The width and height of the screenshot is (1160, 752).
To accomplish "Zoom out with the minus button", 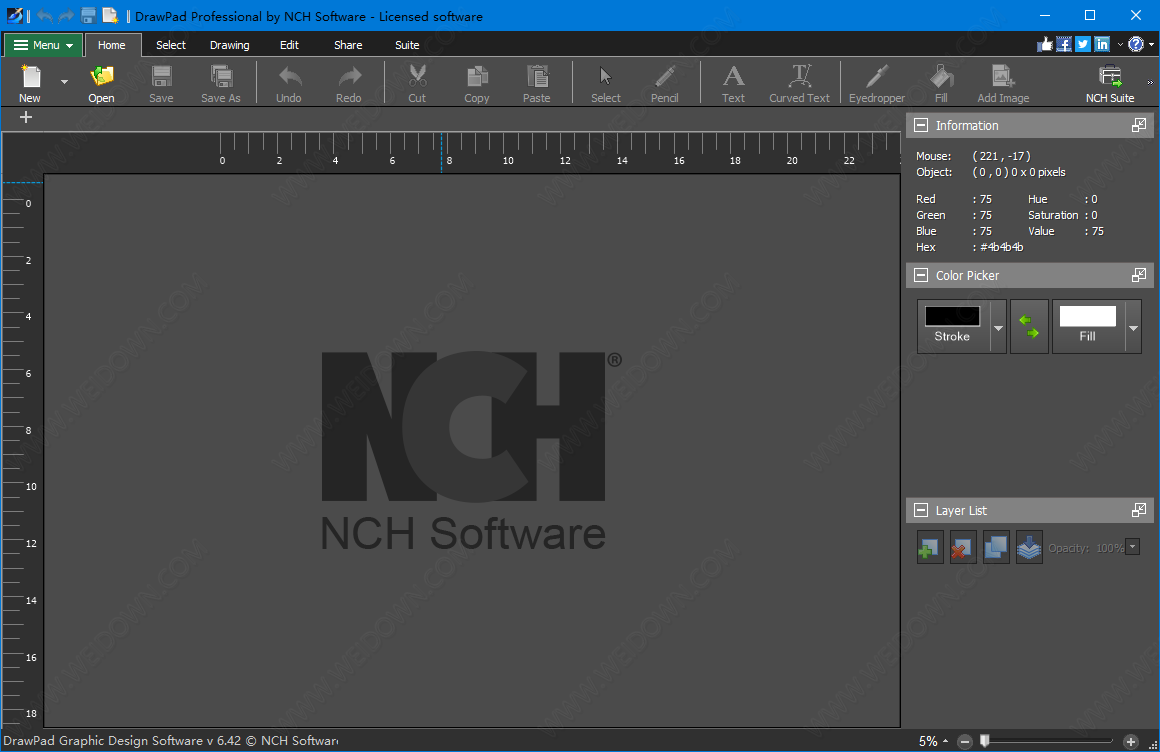I will coord(965,741).
